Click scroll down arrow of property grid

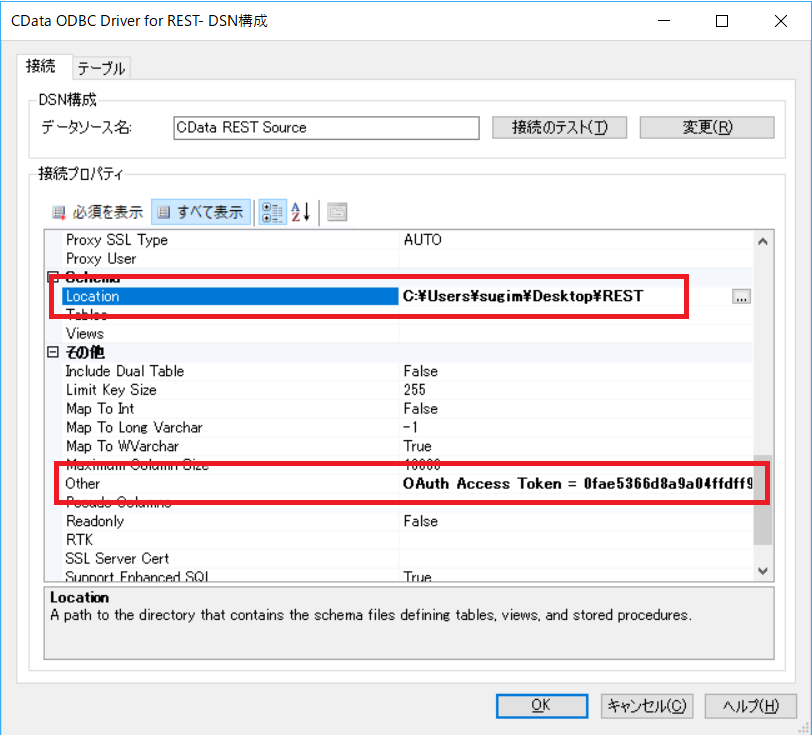[762, 571]
